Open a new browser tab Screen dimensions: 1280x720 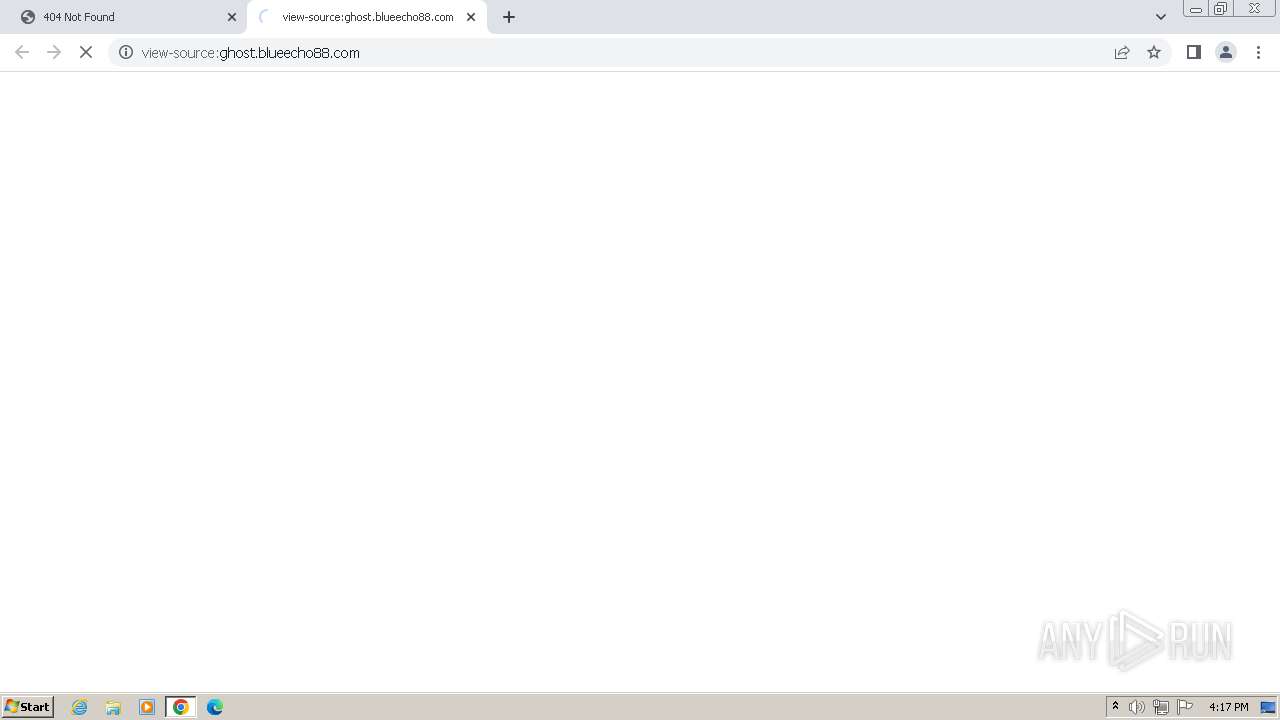tap(509, 17)
